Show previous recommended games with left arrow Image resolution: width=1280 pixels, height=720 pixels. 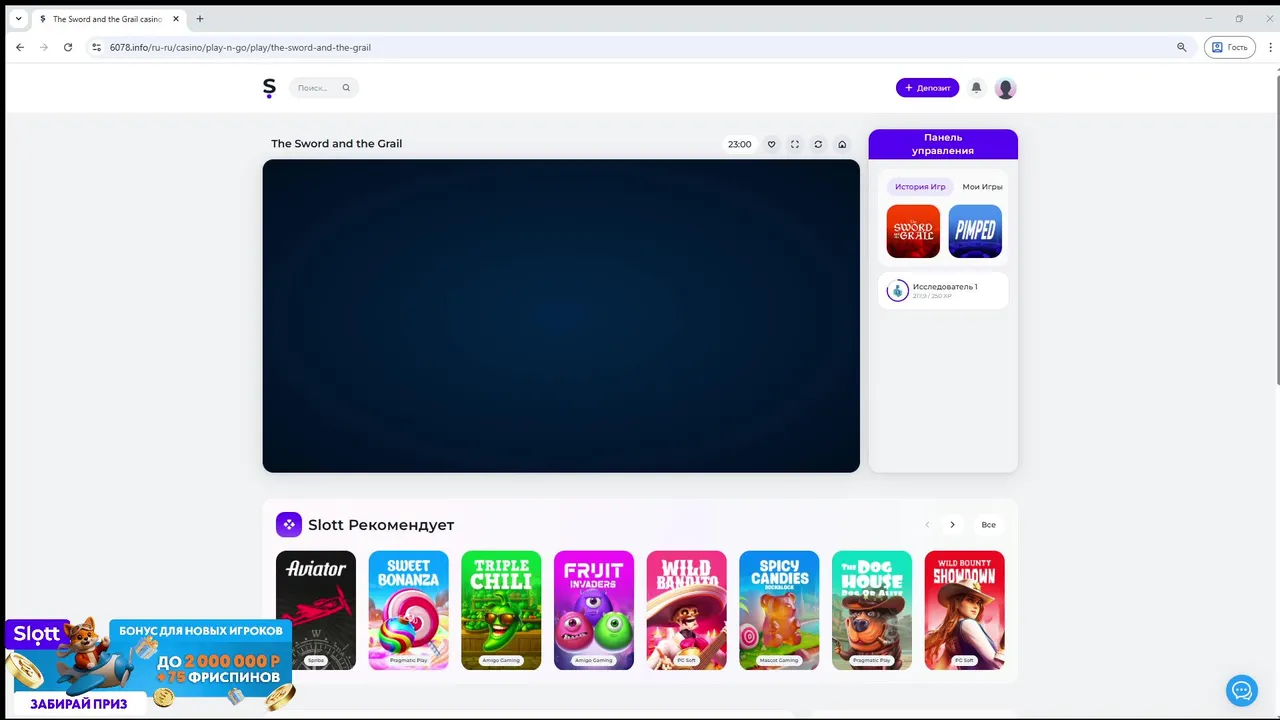(927, 524)
